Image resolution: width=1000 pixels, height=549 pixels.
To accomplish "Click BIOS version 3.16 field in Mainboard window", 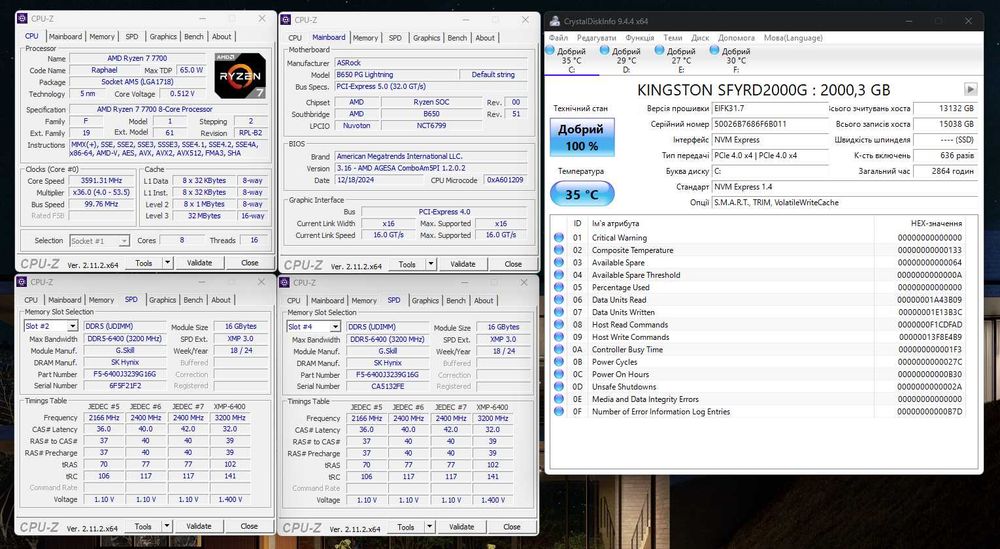I will pyautogui.click(x=431, y=168).
